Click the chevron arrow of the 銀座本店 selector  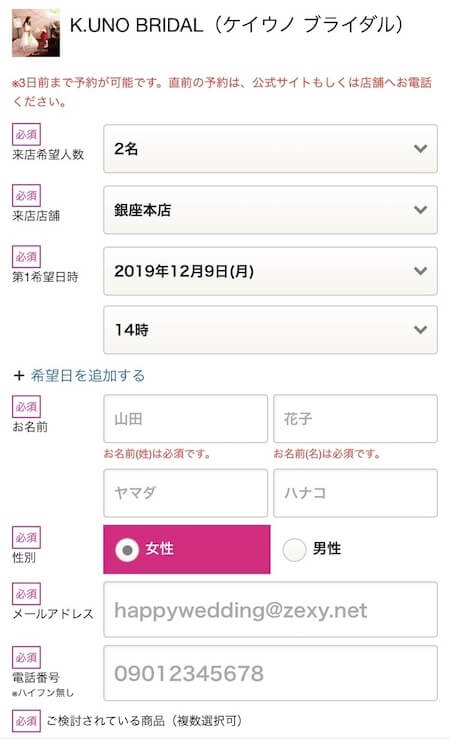(420, 210)
